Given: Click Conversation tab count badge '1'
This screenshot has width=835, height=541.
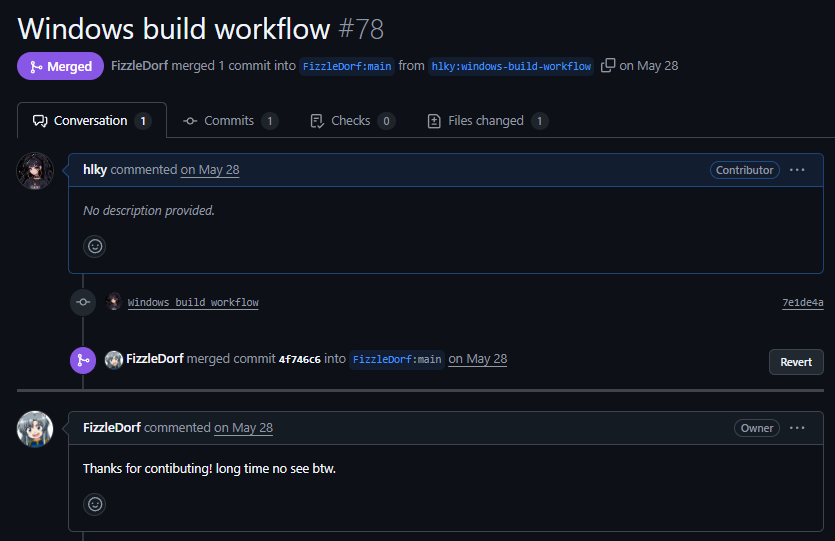Looking at the screenshot, I should click(x=143, y=121).
